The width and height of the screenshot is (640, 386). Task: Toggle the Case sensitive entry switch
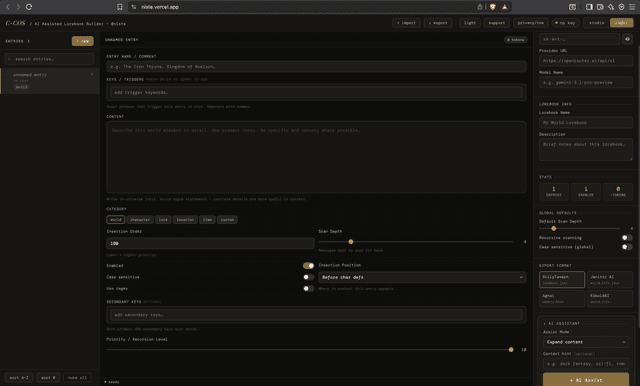click(x=309, y=277)
